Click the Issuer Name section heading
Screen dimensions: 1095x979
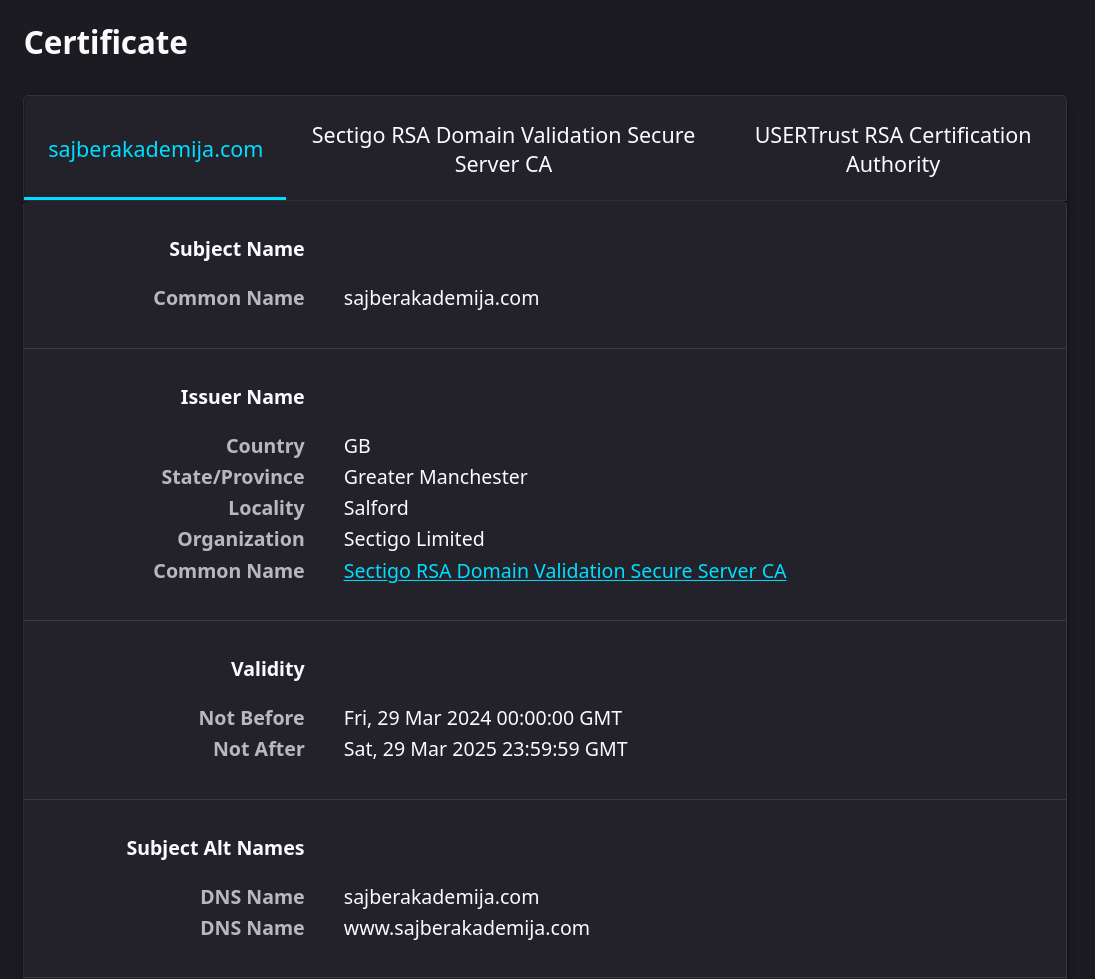[x=242, y=397]
